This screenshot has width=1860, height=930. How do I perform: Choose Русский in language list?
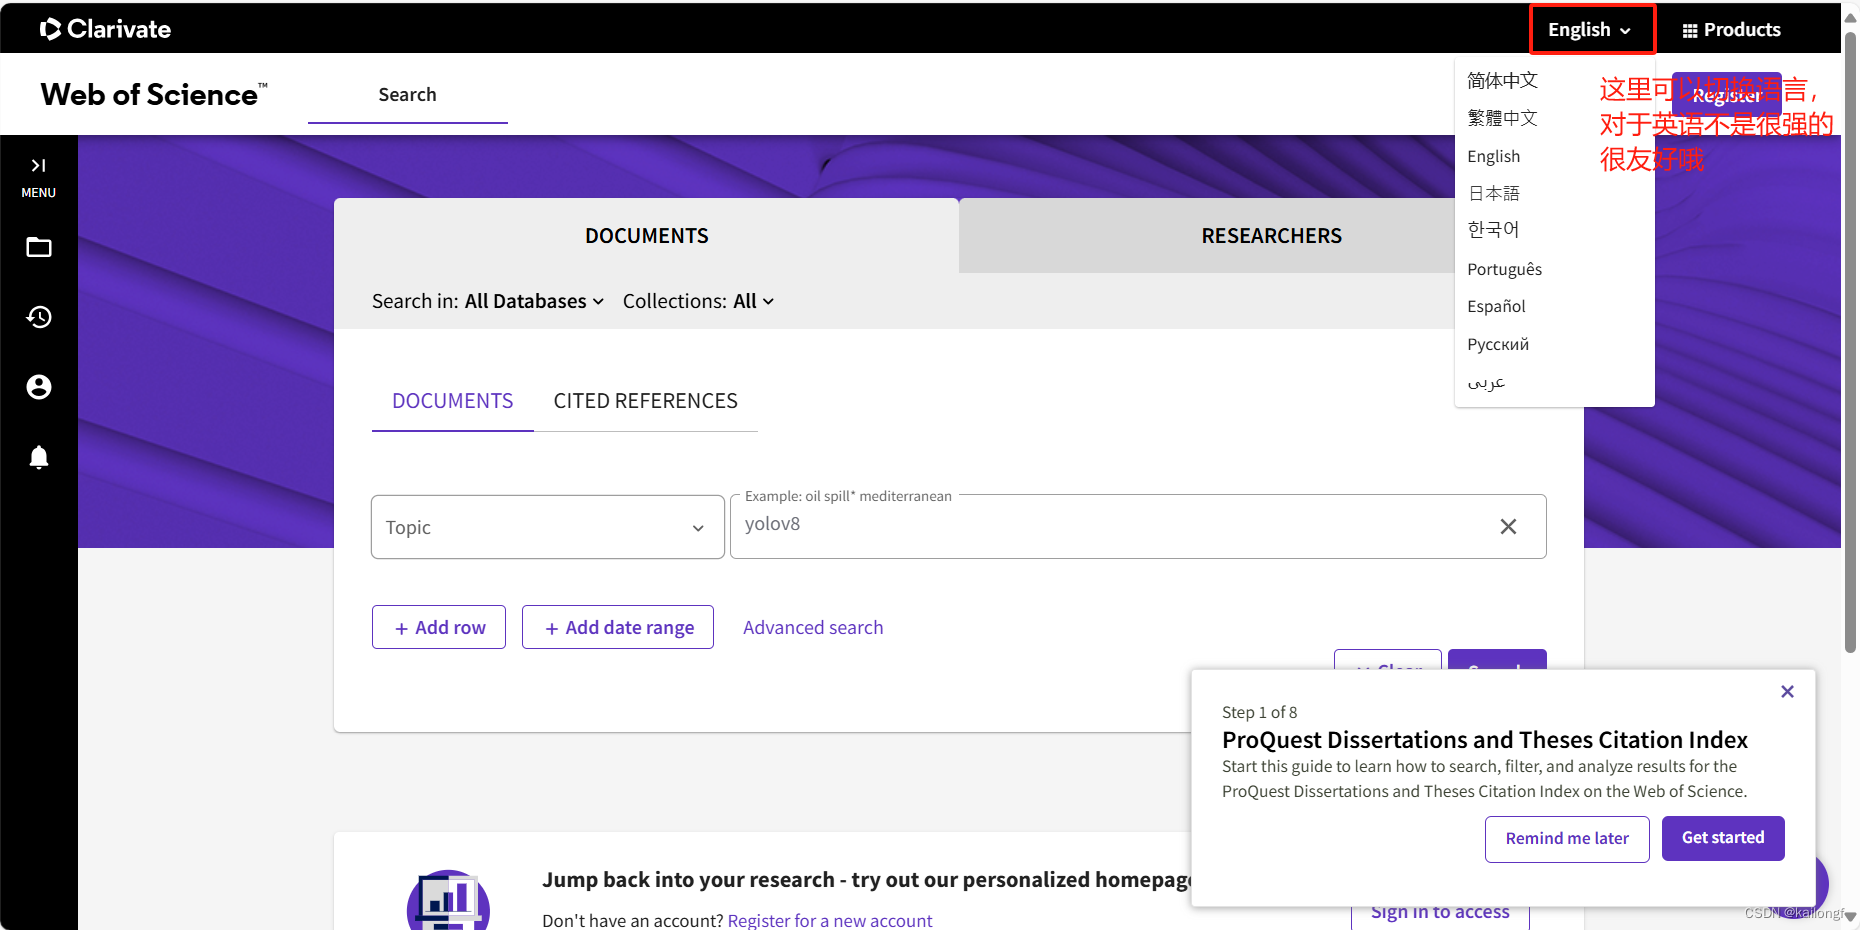coord(1498,344)
